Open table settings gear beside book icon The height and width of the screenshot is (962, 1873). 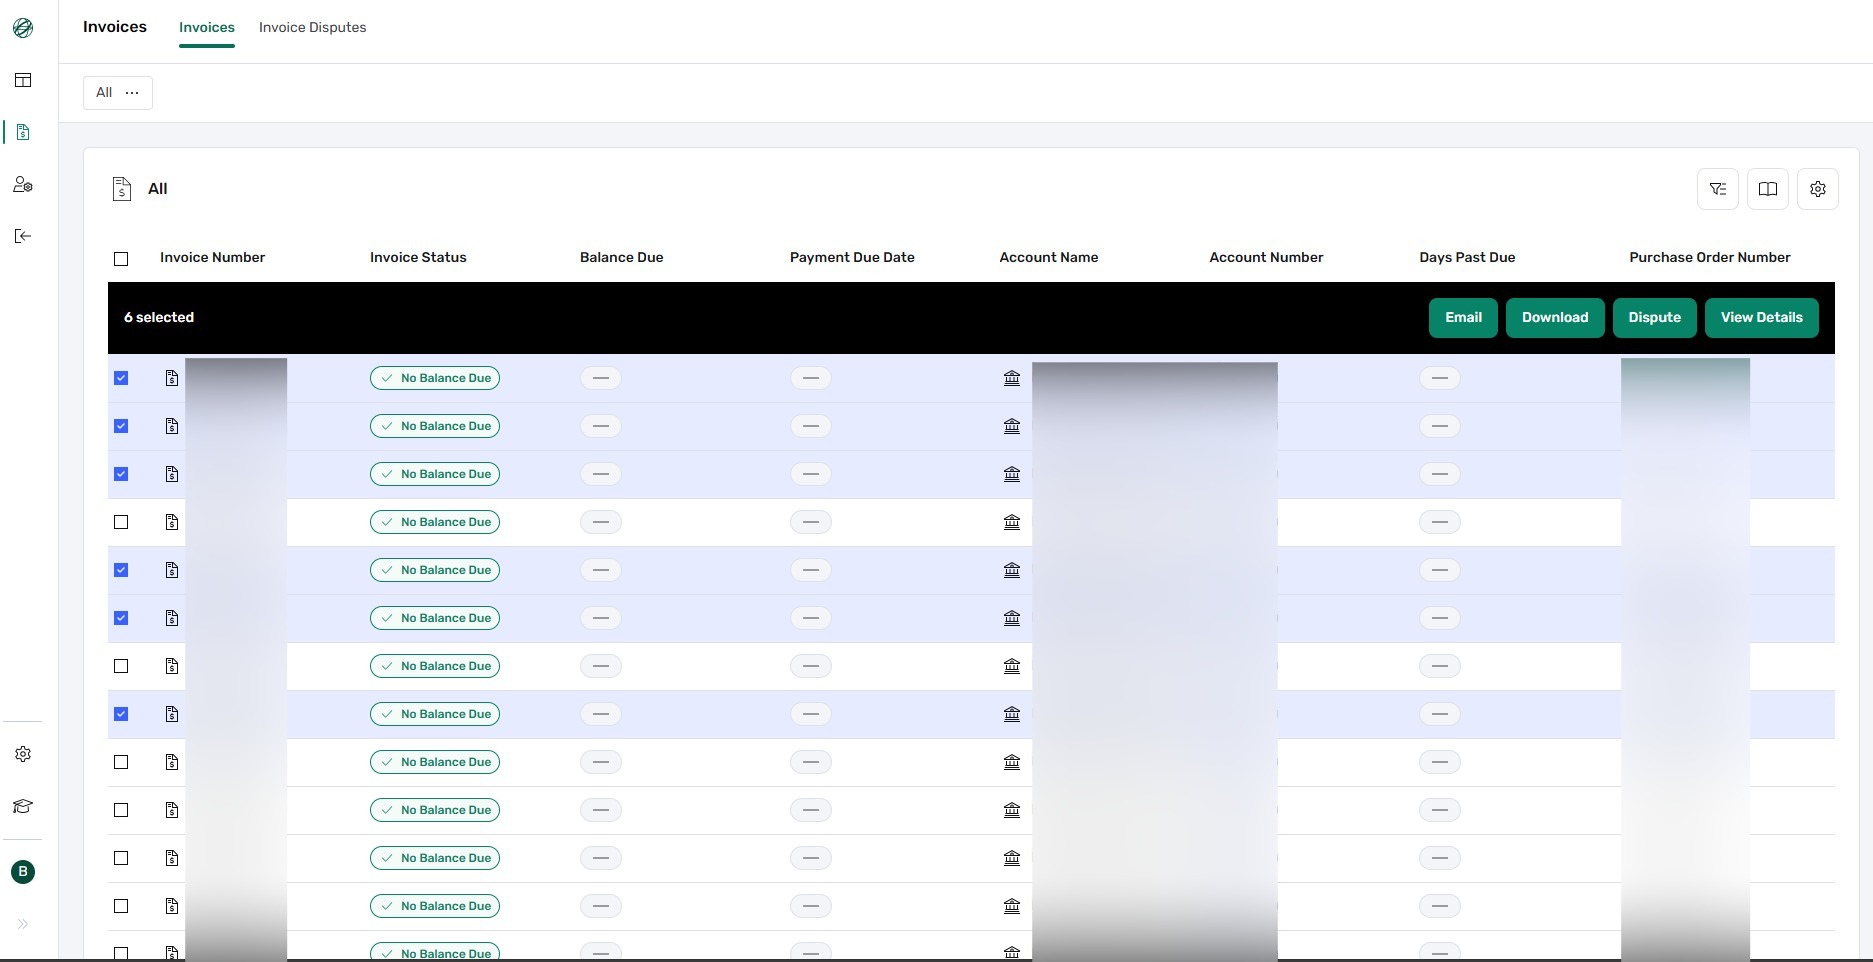(1818, 189)
